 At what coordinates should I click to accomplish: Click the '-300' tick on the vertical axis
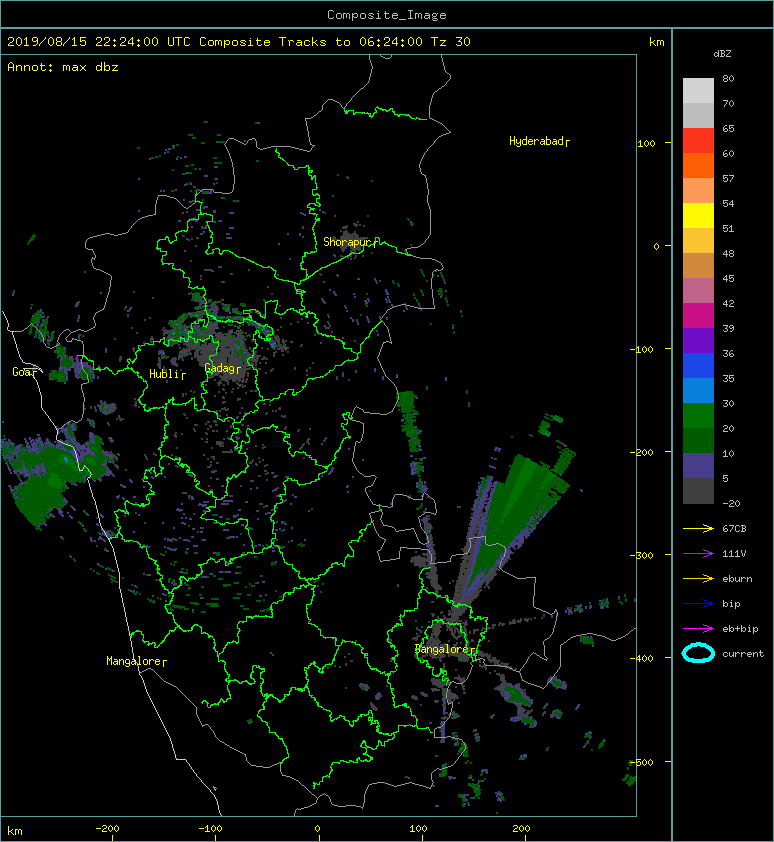[641, 555]
